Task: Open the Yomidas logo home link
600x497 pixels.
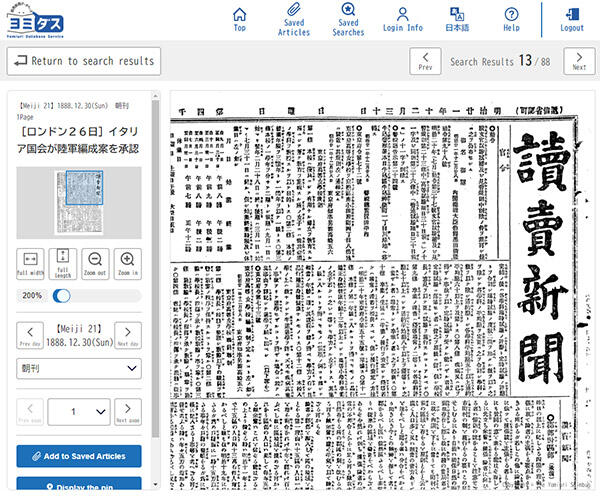Action: point(35,21)
